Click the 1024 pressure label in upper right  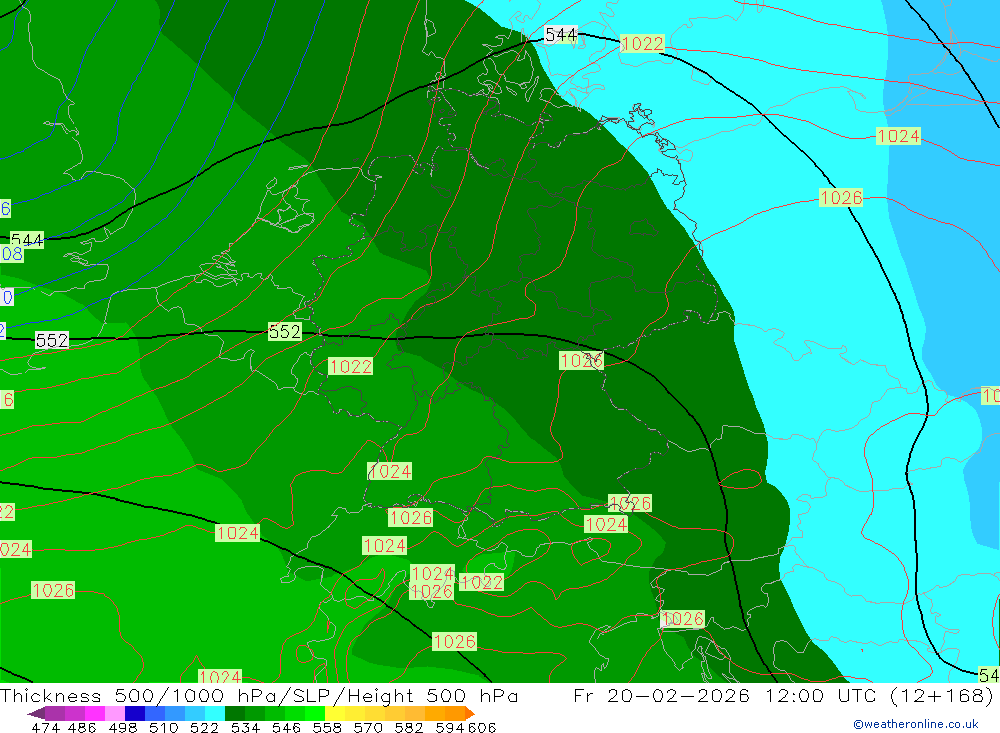898,136
